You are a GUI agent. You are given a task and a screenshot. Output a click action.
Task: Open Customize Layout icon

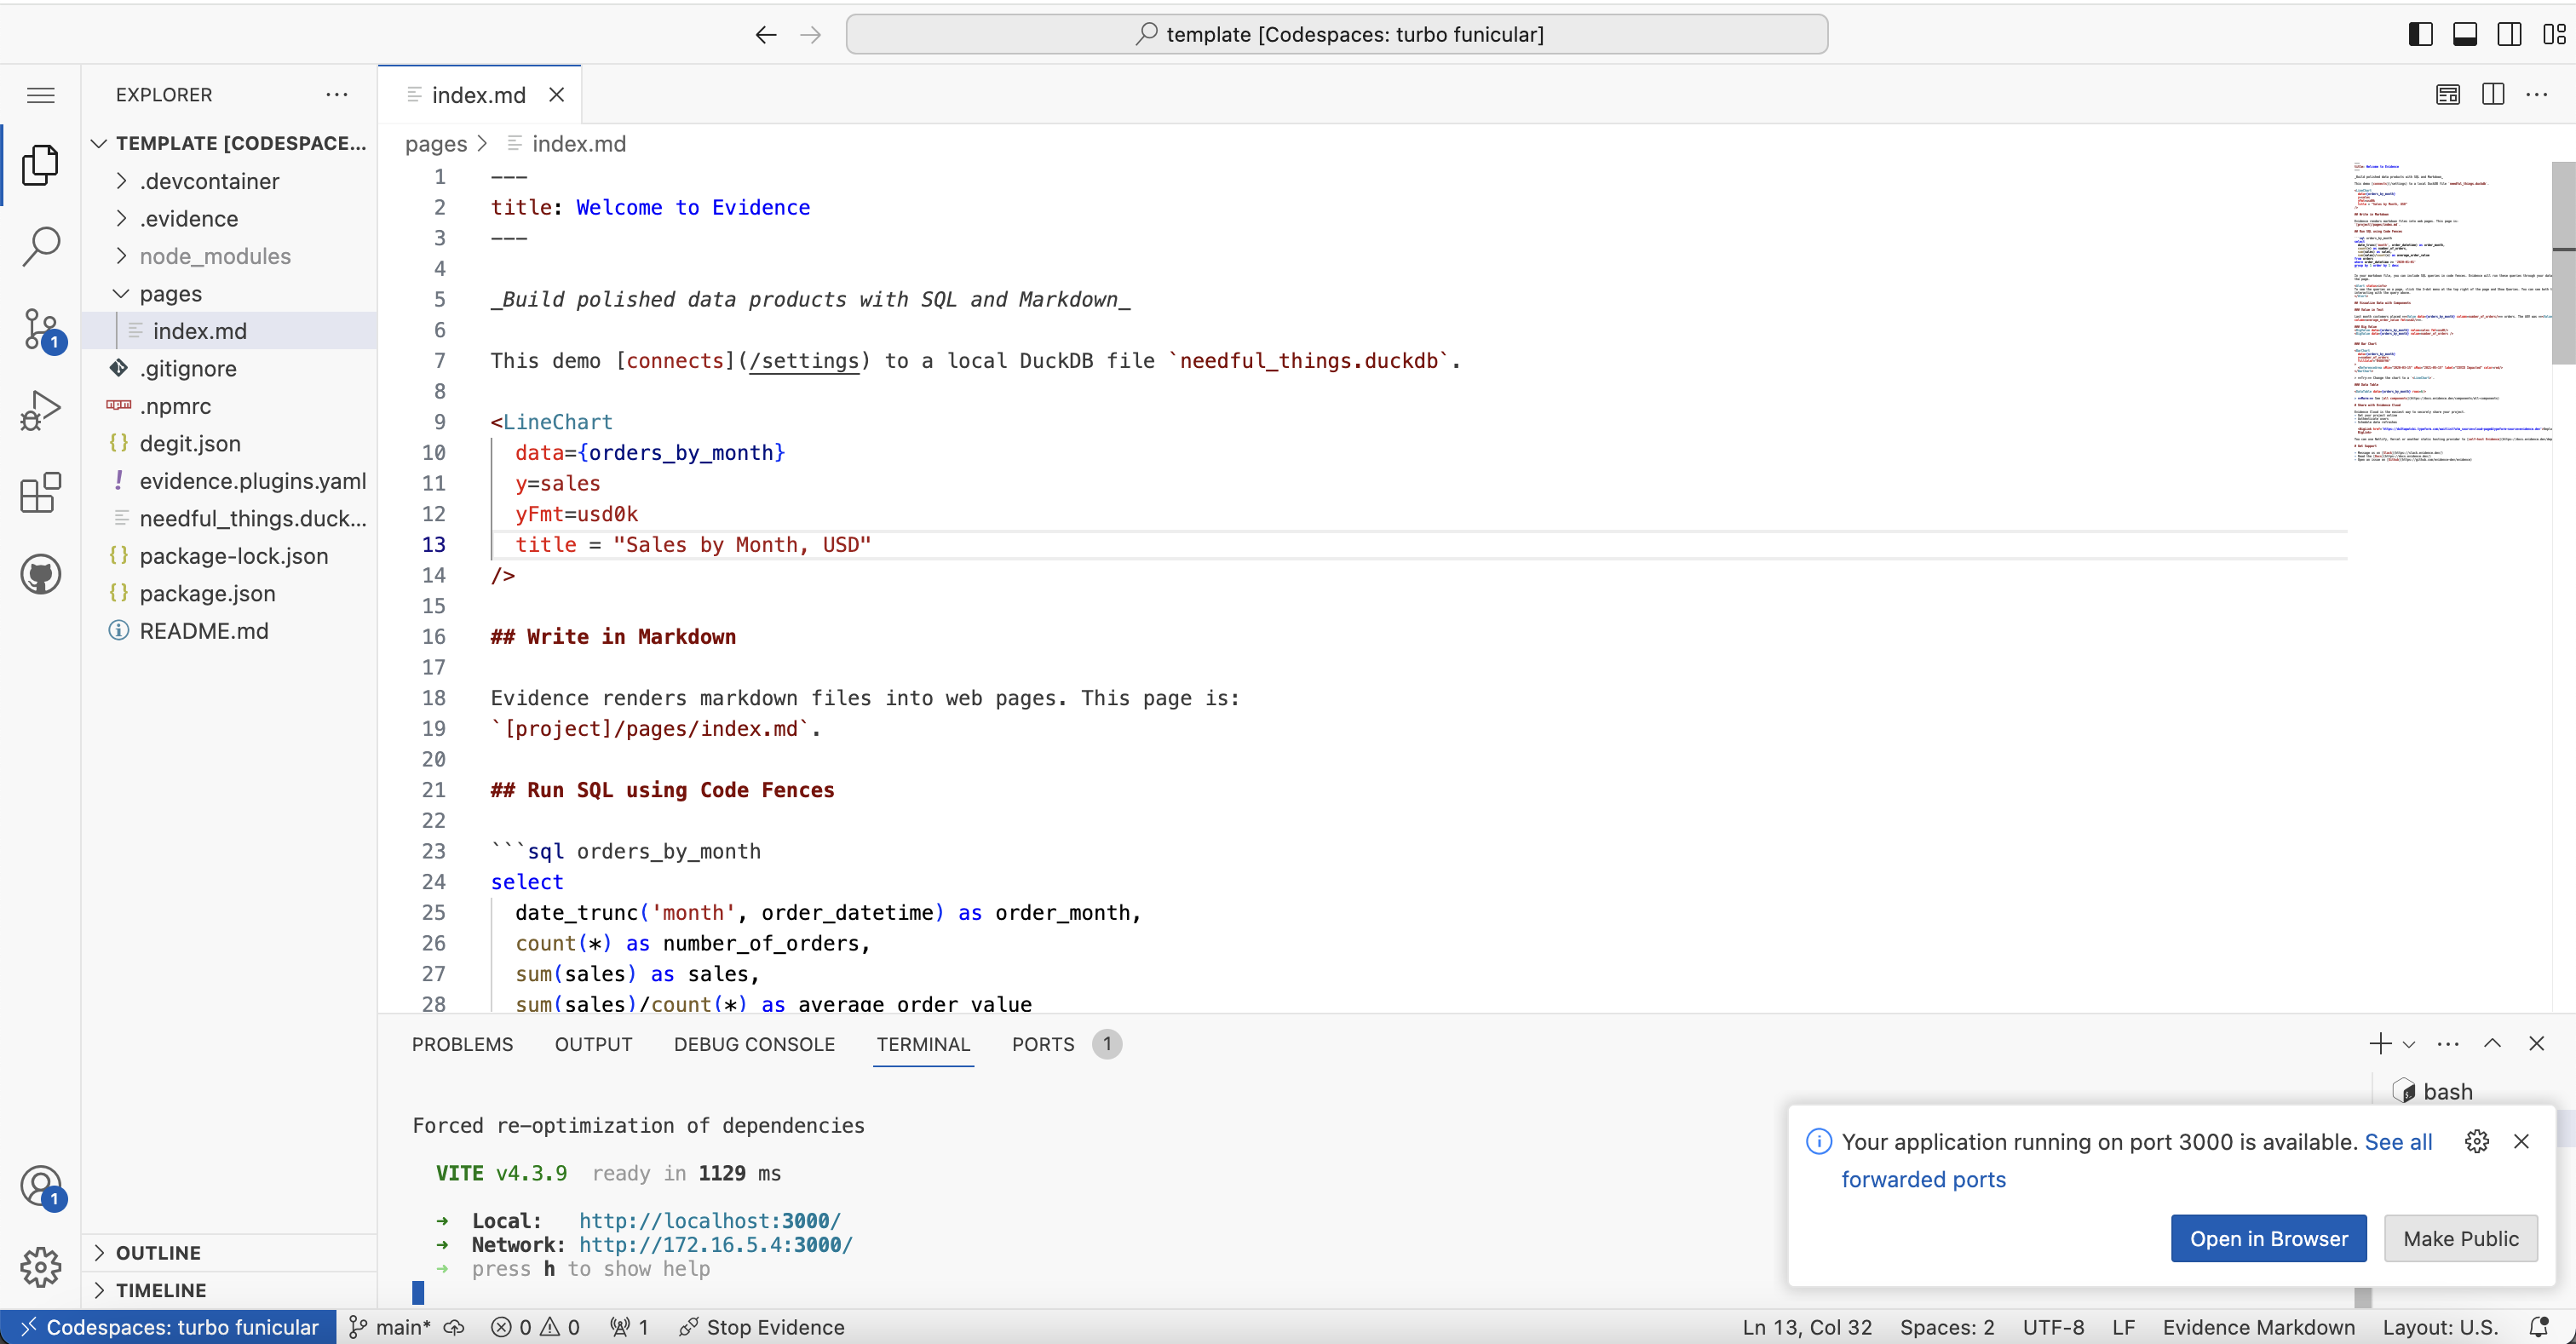click(x=2554, y=35)
